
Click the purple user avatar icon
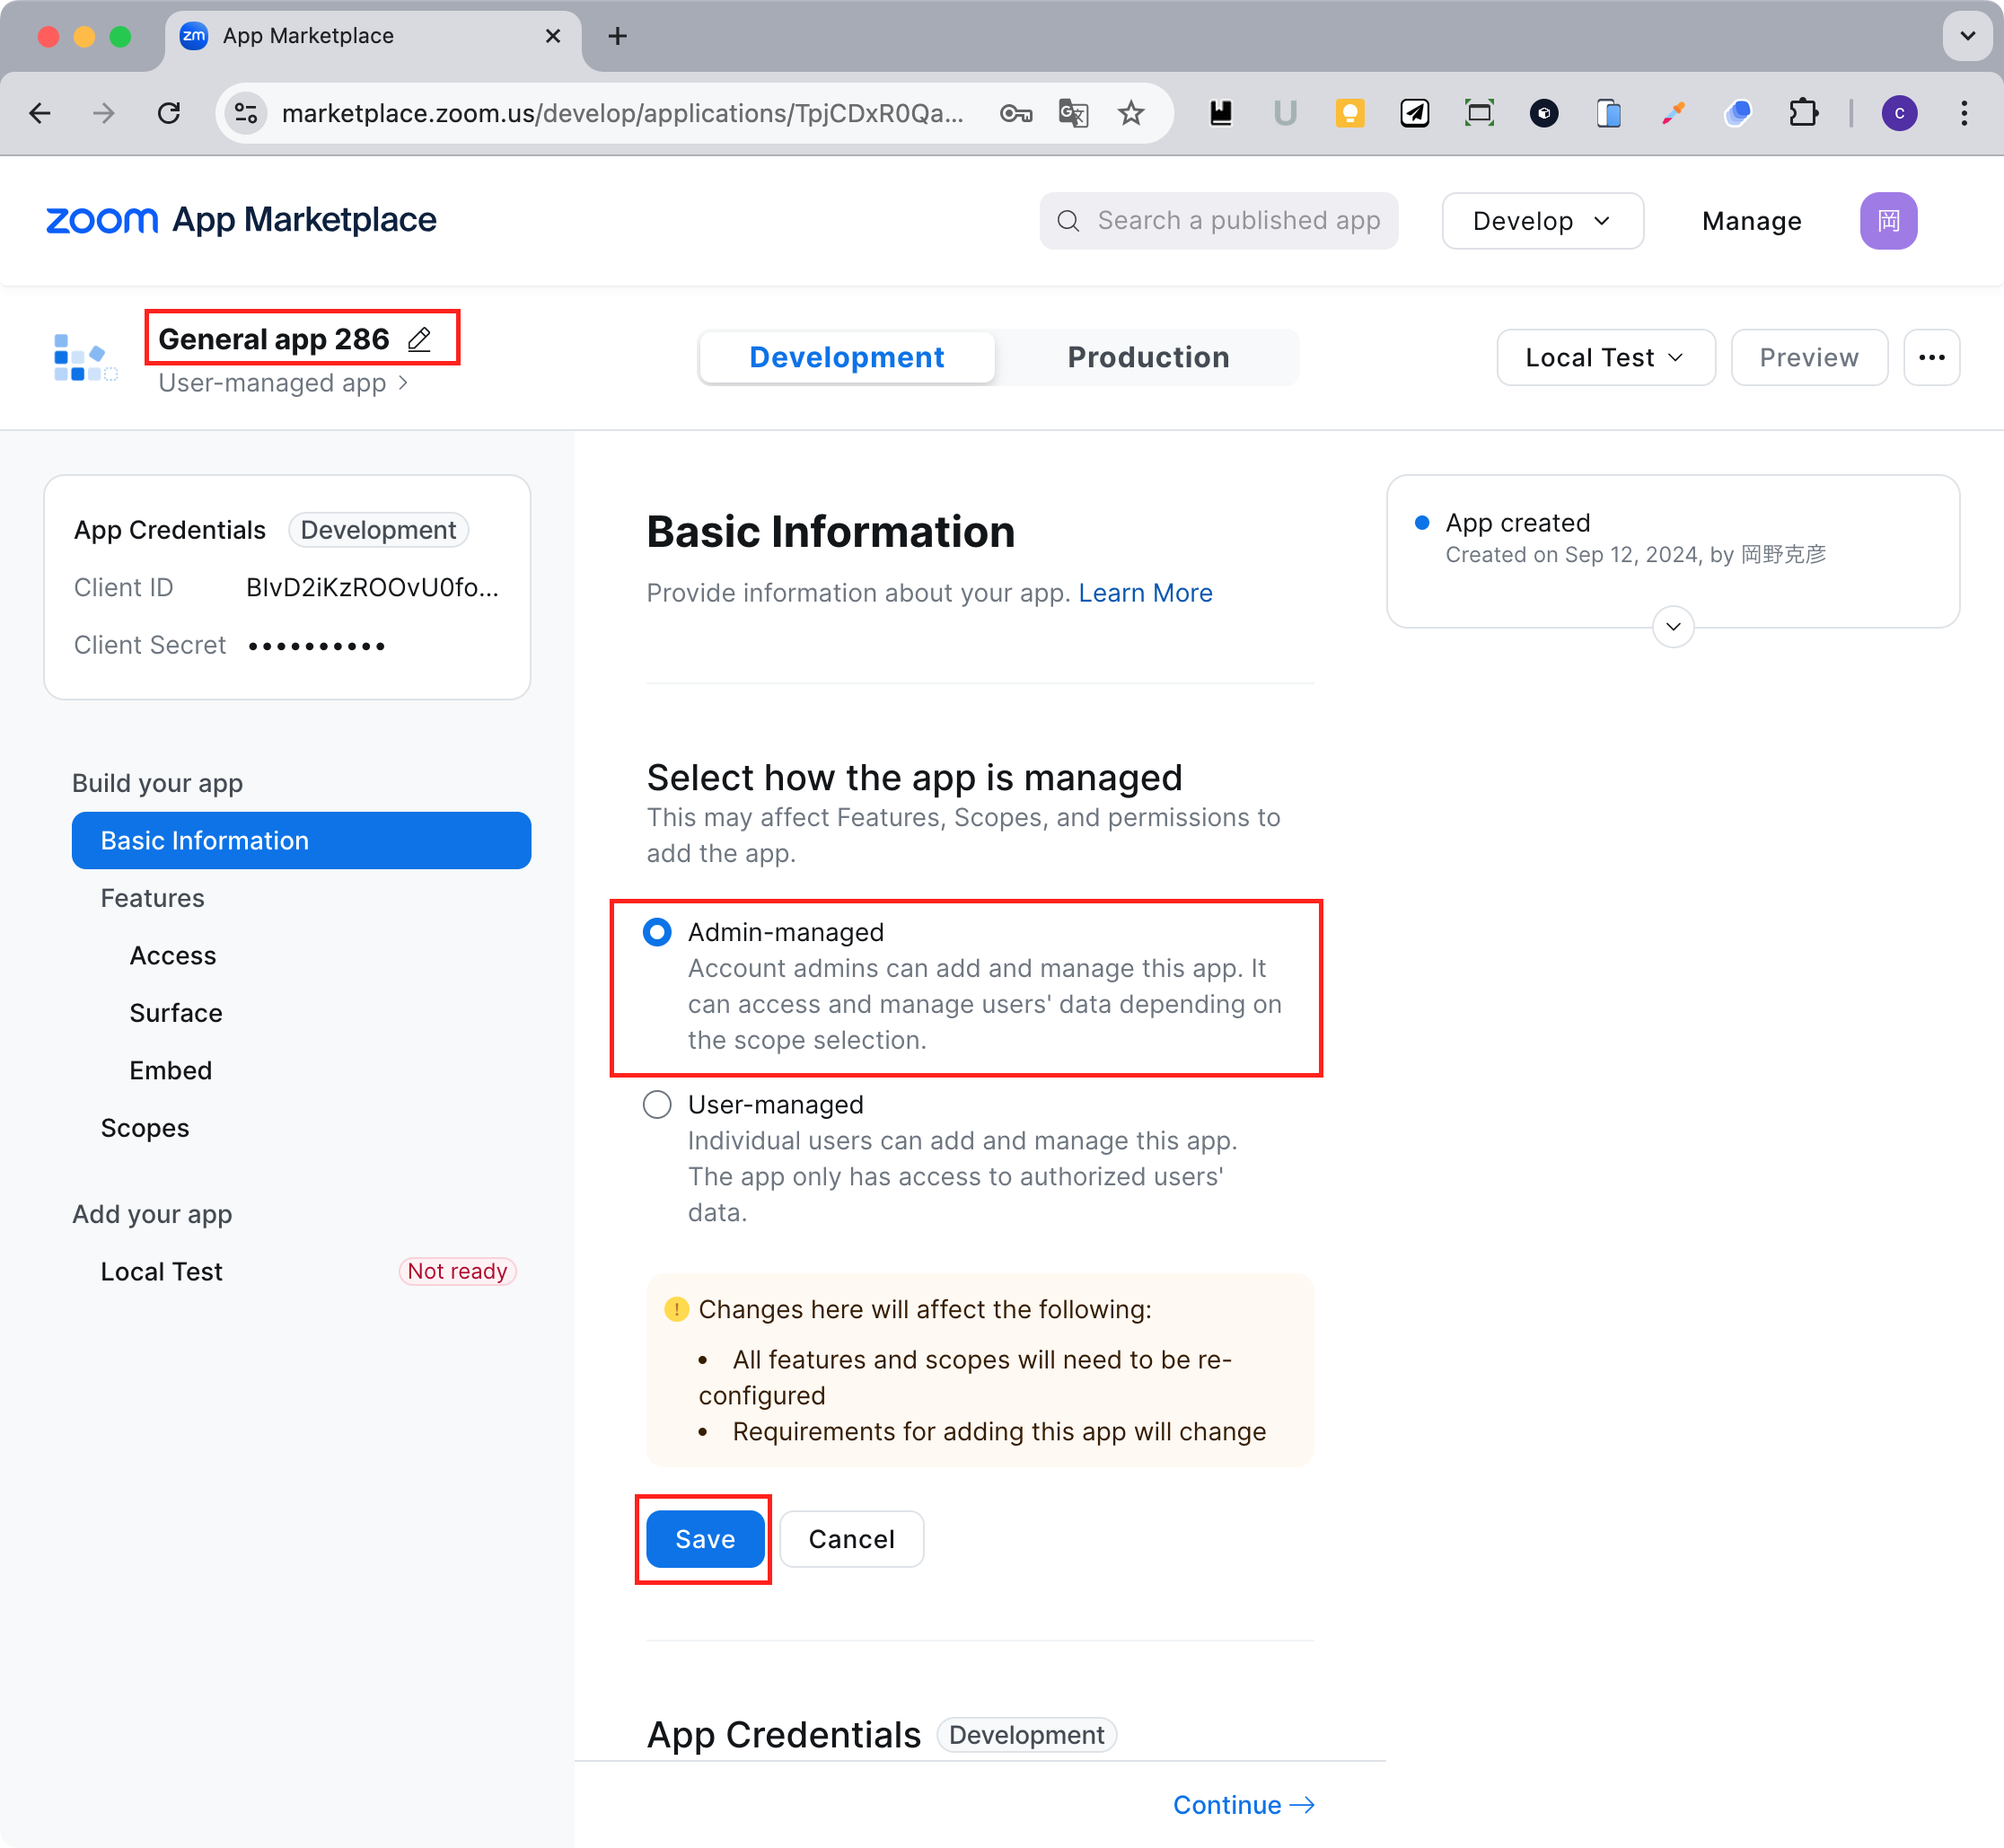click(1887, 221)
